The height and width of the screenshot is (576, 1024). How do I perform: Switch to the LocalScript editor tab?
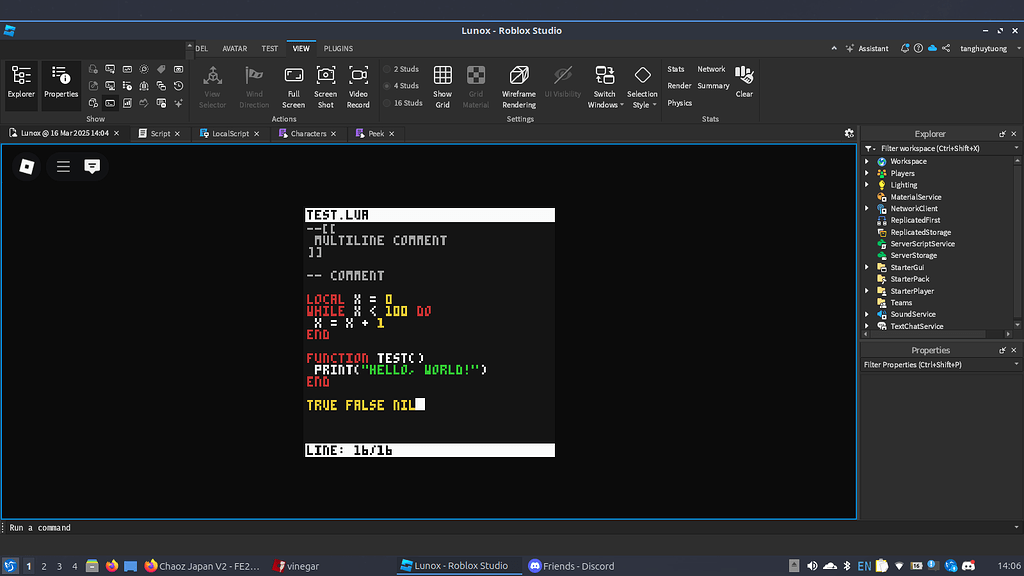[x=230, y=133]
